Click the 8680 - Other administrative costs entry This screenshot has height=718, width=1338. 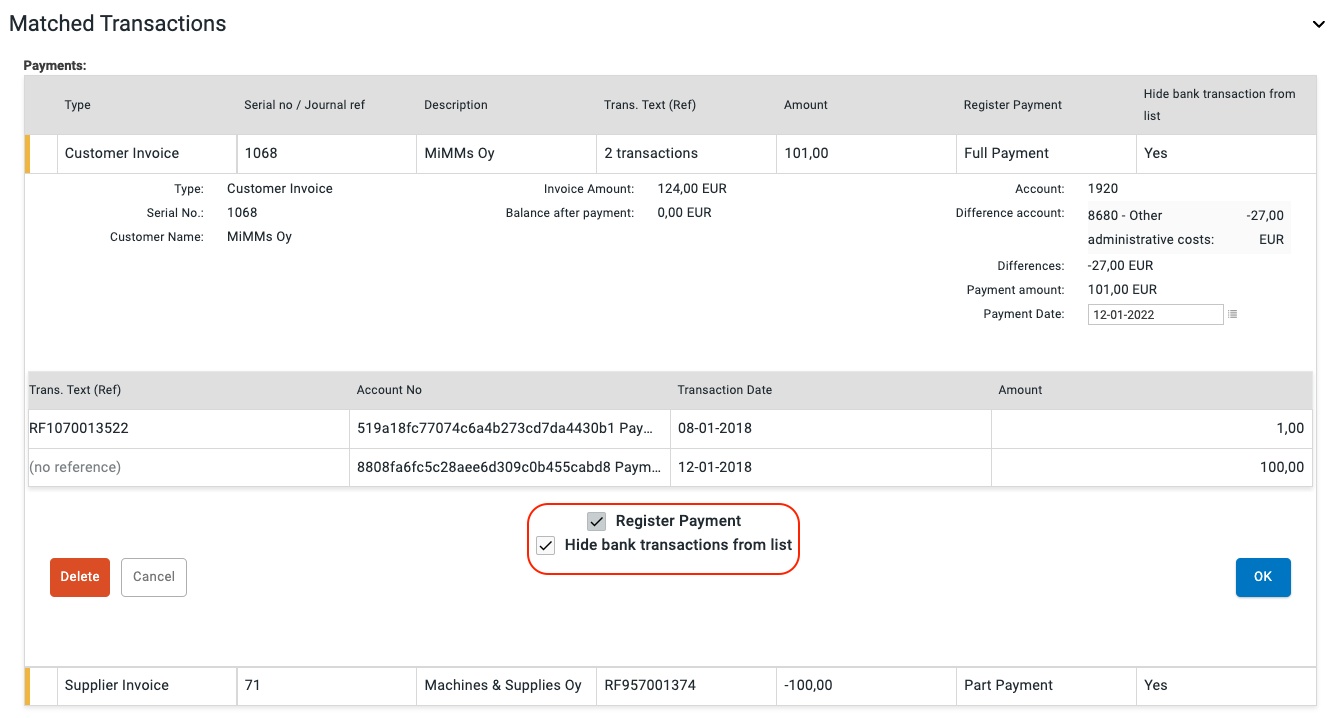pos(1187,227)
